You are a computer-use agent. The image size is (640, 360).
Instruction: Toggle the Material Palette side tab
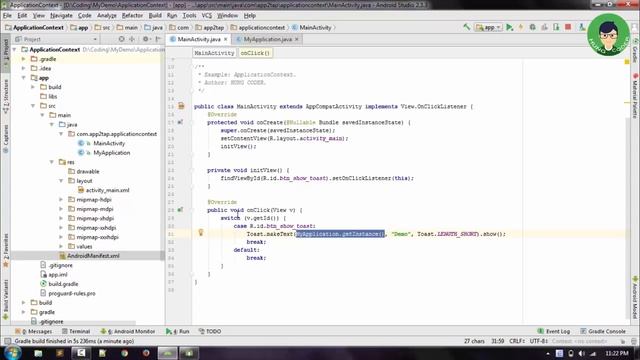pyautogui.click(x=635, y=96)
